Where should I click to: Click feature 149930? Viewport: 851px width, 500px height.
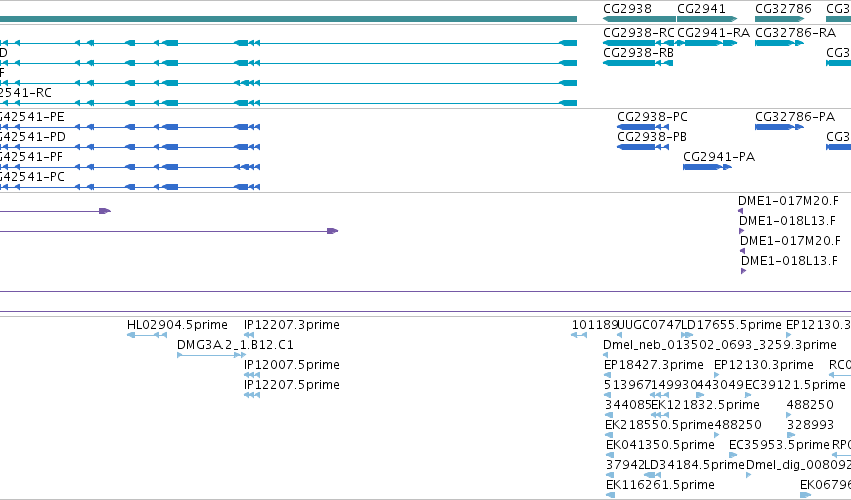(674, 385)
